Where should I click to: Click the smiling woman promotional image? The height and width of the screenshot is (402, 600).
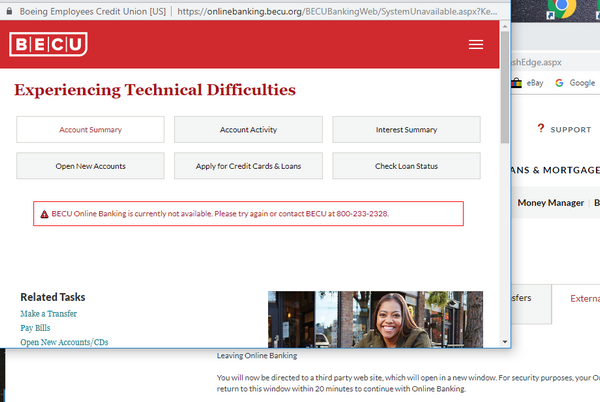pos(375,319)
